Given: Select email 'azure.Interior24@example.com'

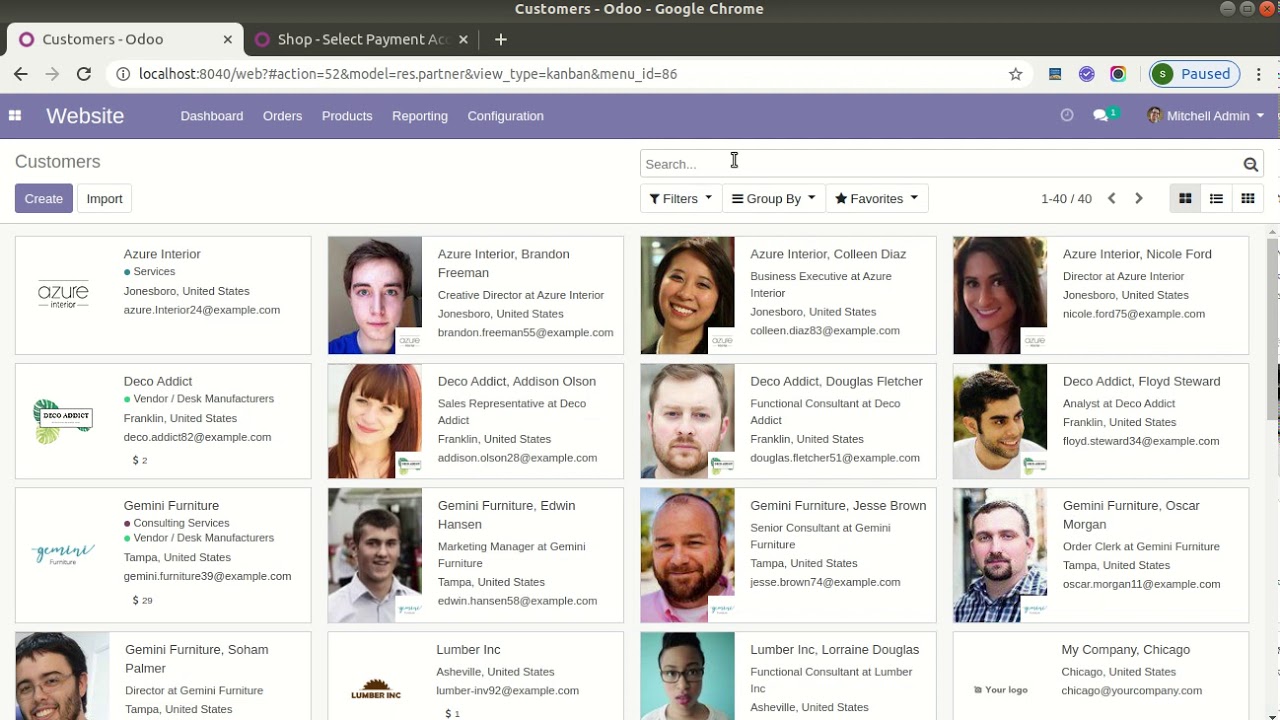Looking at the screenshot, I should pos(202,310).
